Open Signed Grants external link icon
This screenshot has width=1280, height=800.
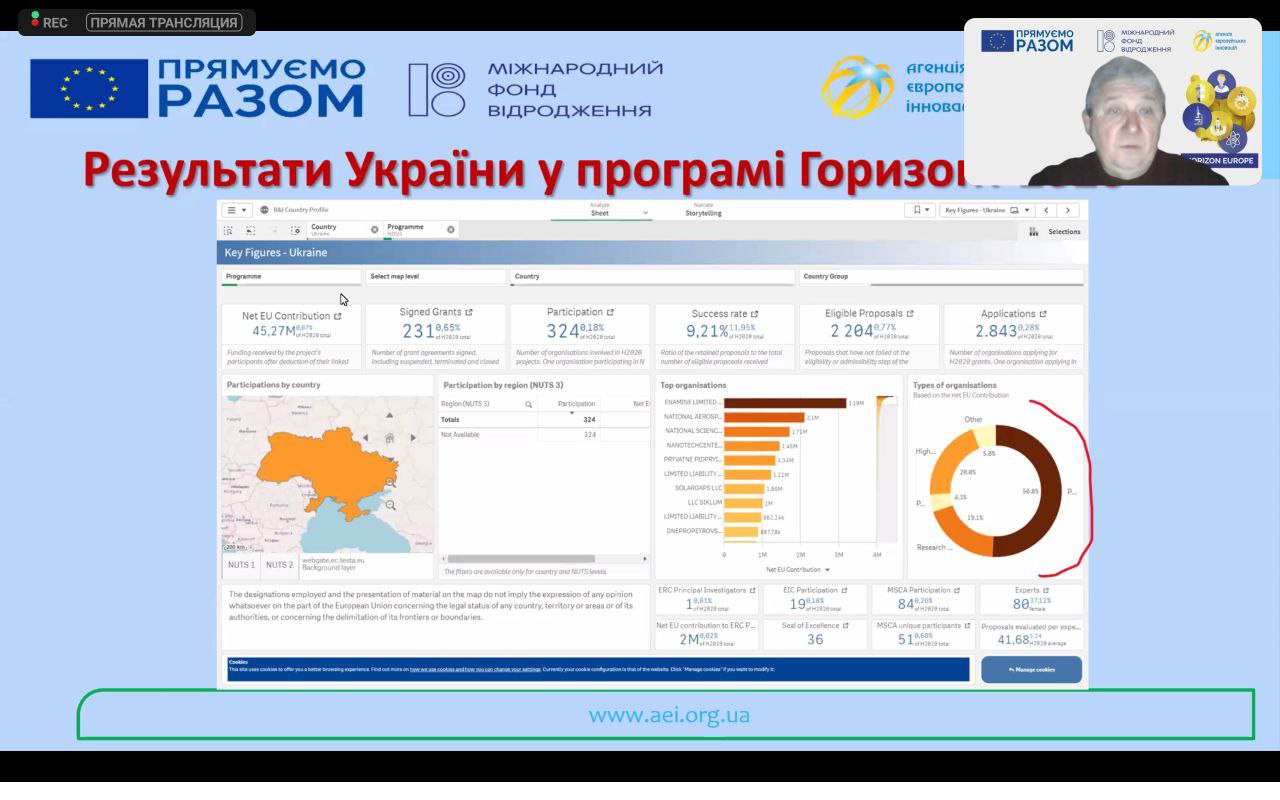coord(469,313)
